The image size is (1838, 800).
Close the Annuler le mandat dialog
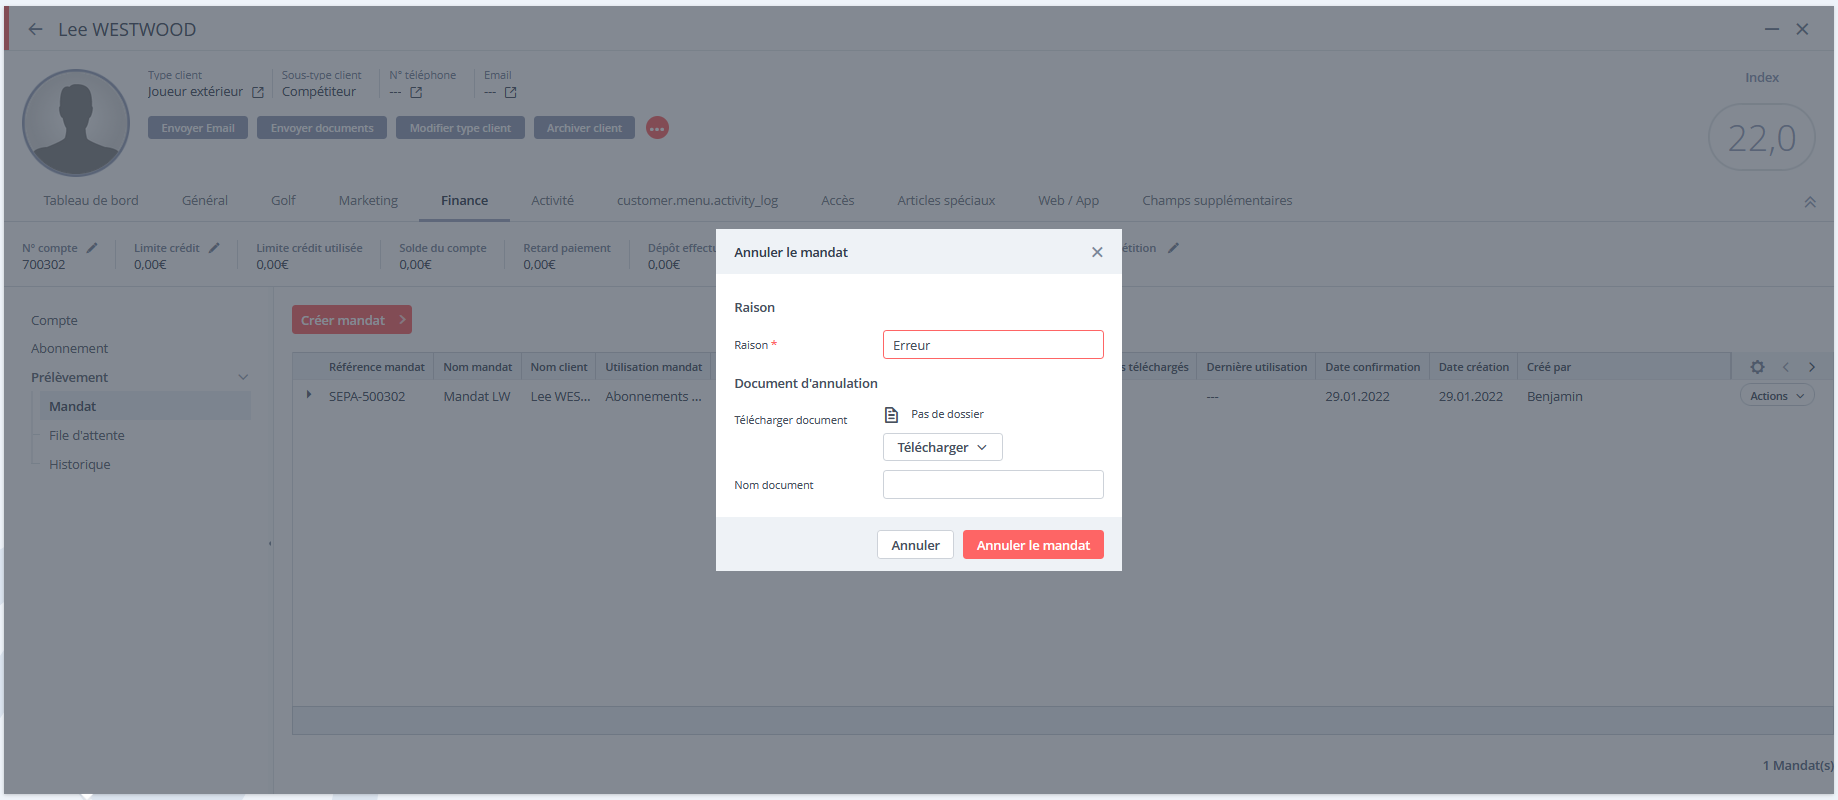1097,252
